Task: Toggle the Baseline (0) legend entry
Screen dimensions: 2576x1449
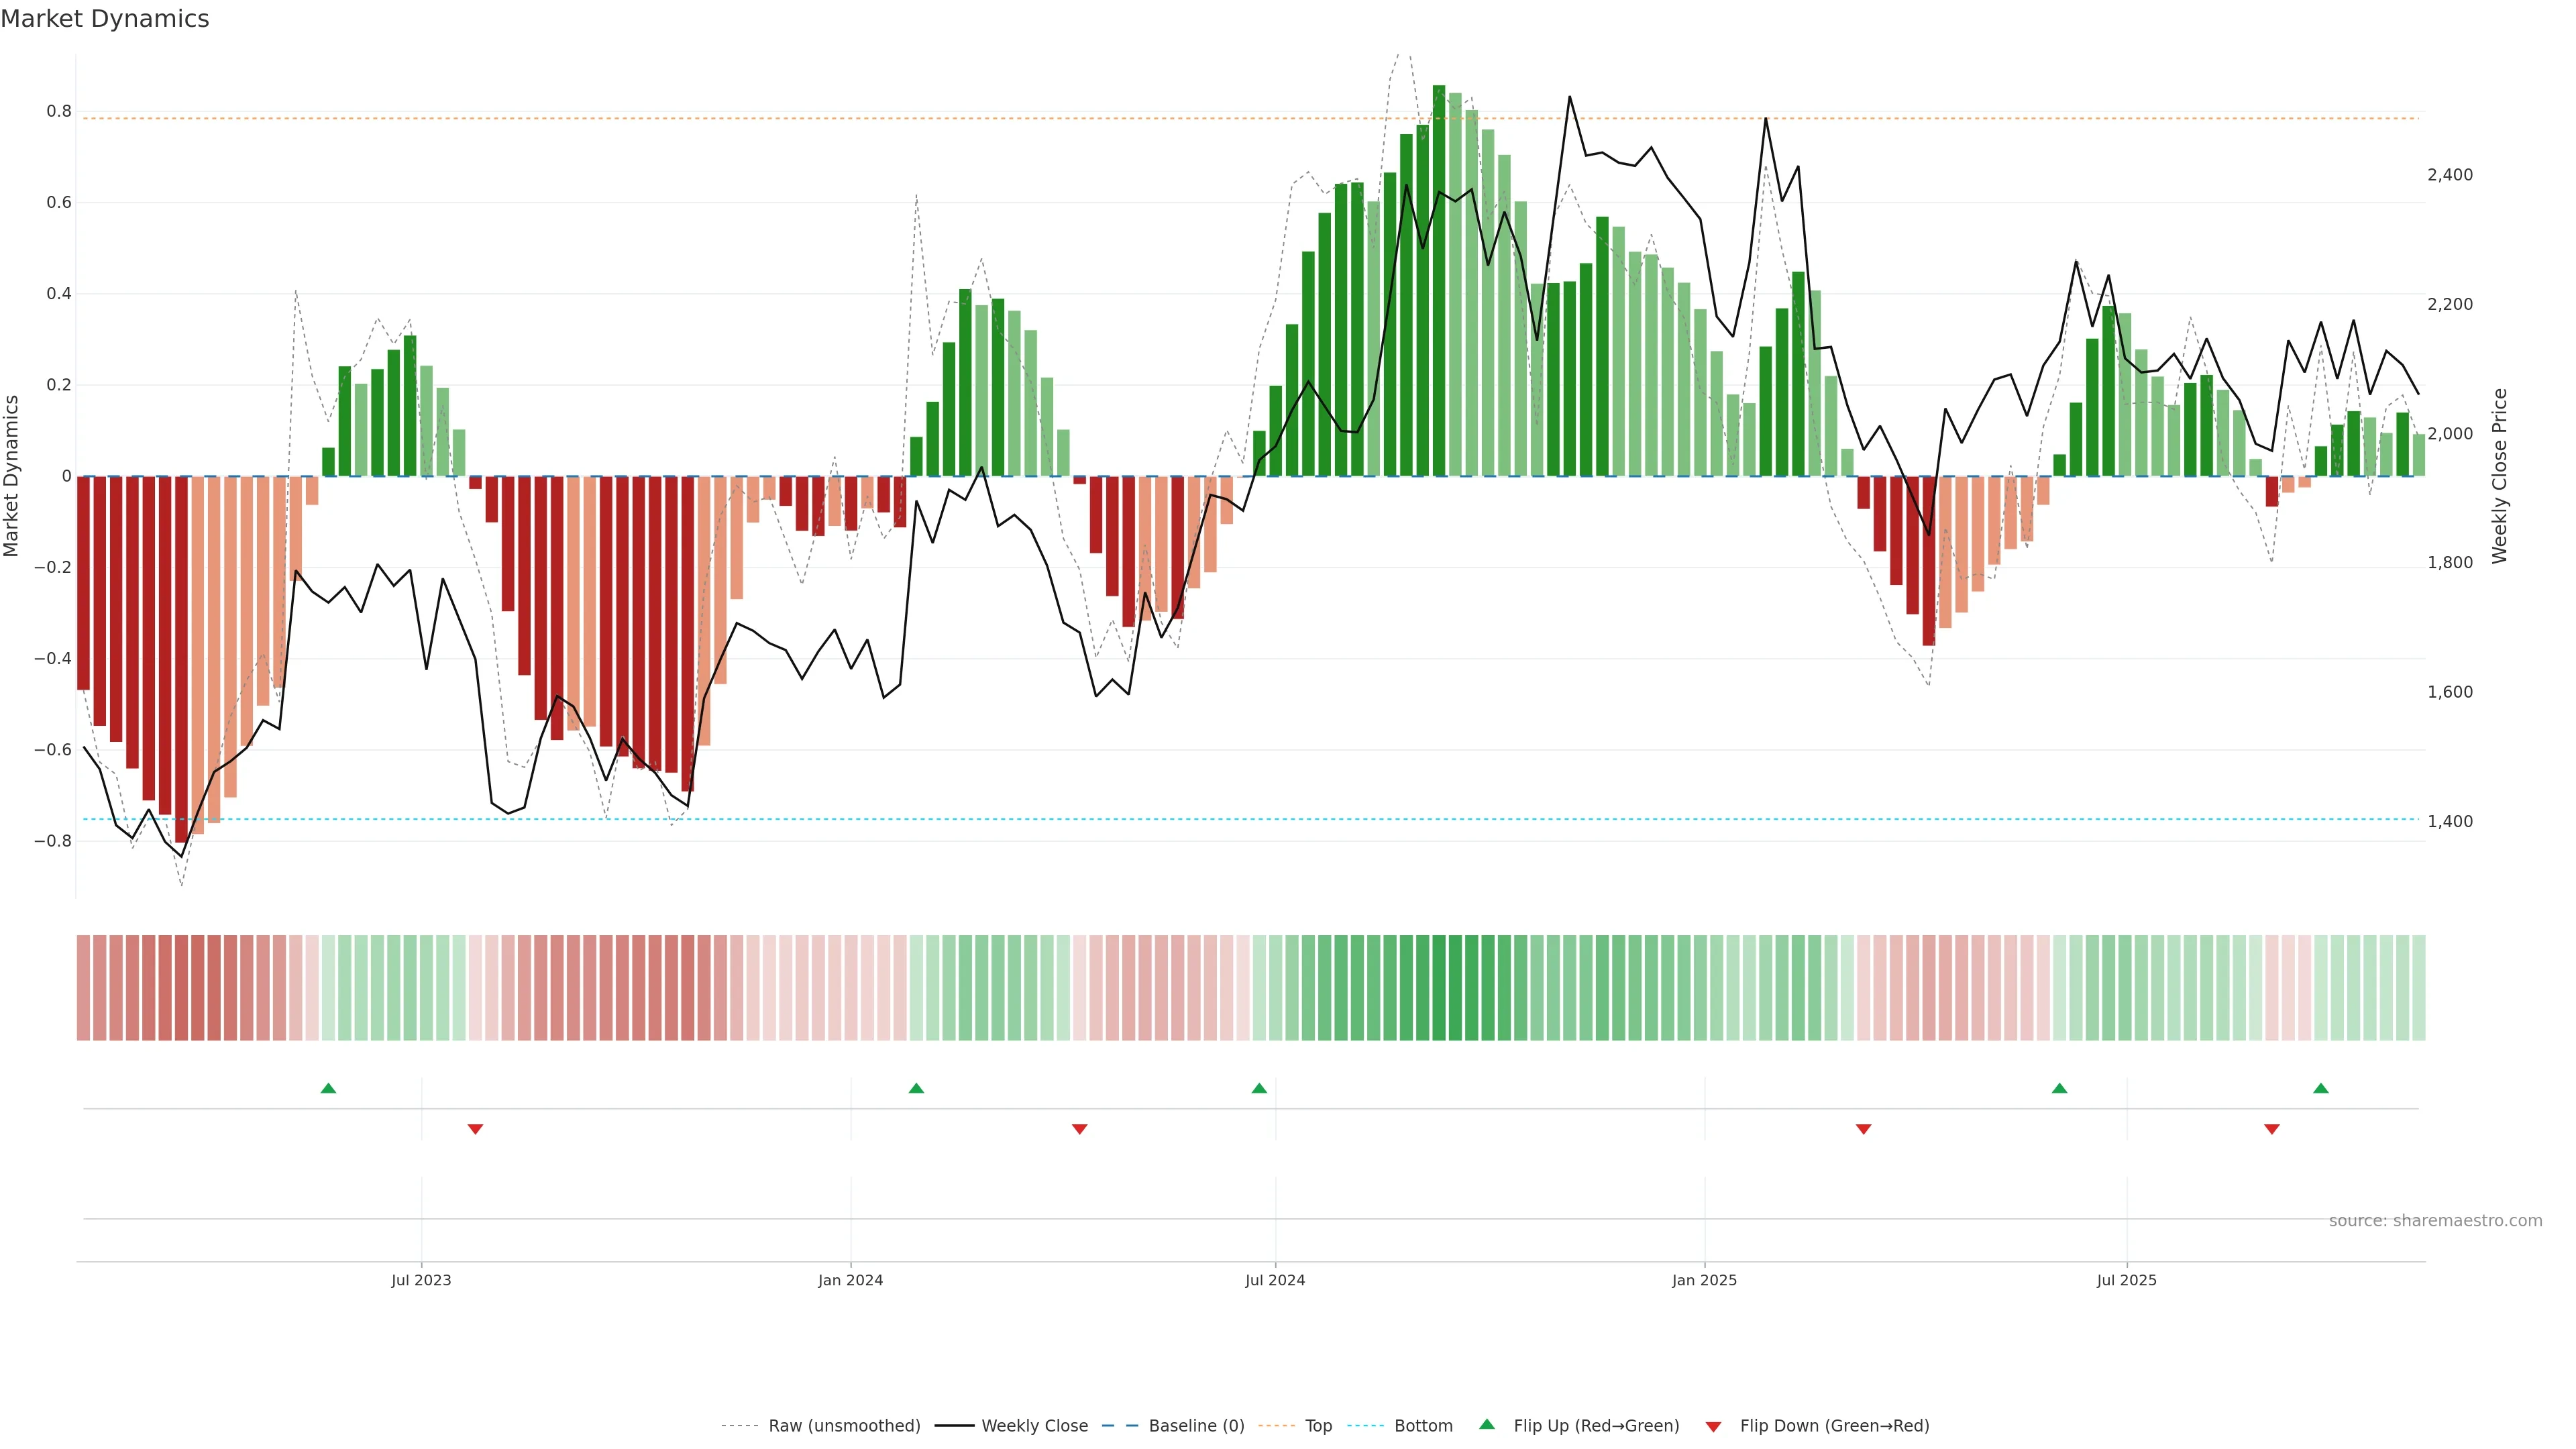Action: click(1196, 1426)
